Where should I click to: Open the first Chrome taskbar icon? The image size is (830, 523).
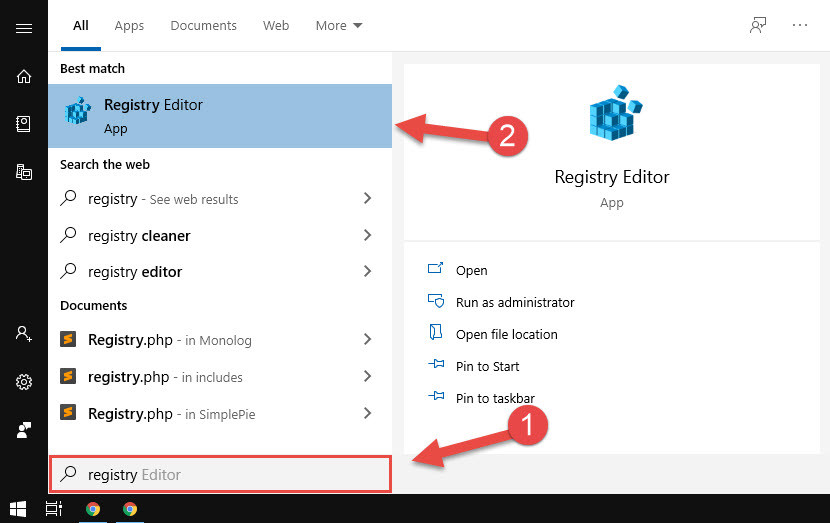93,509
